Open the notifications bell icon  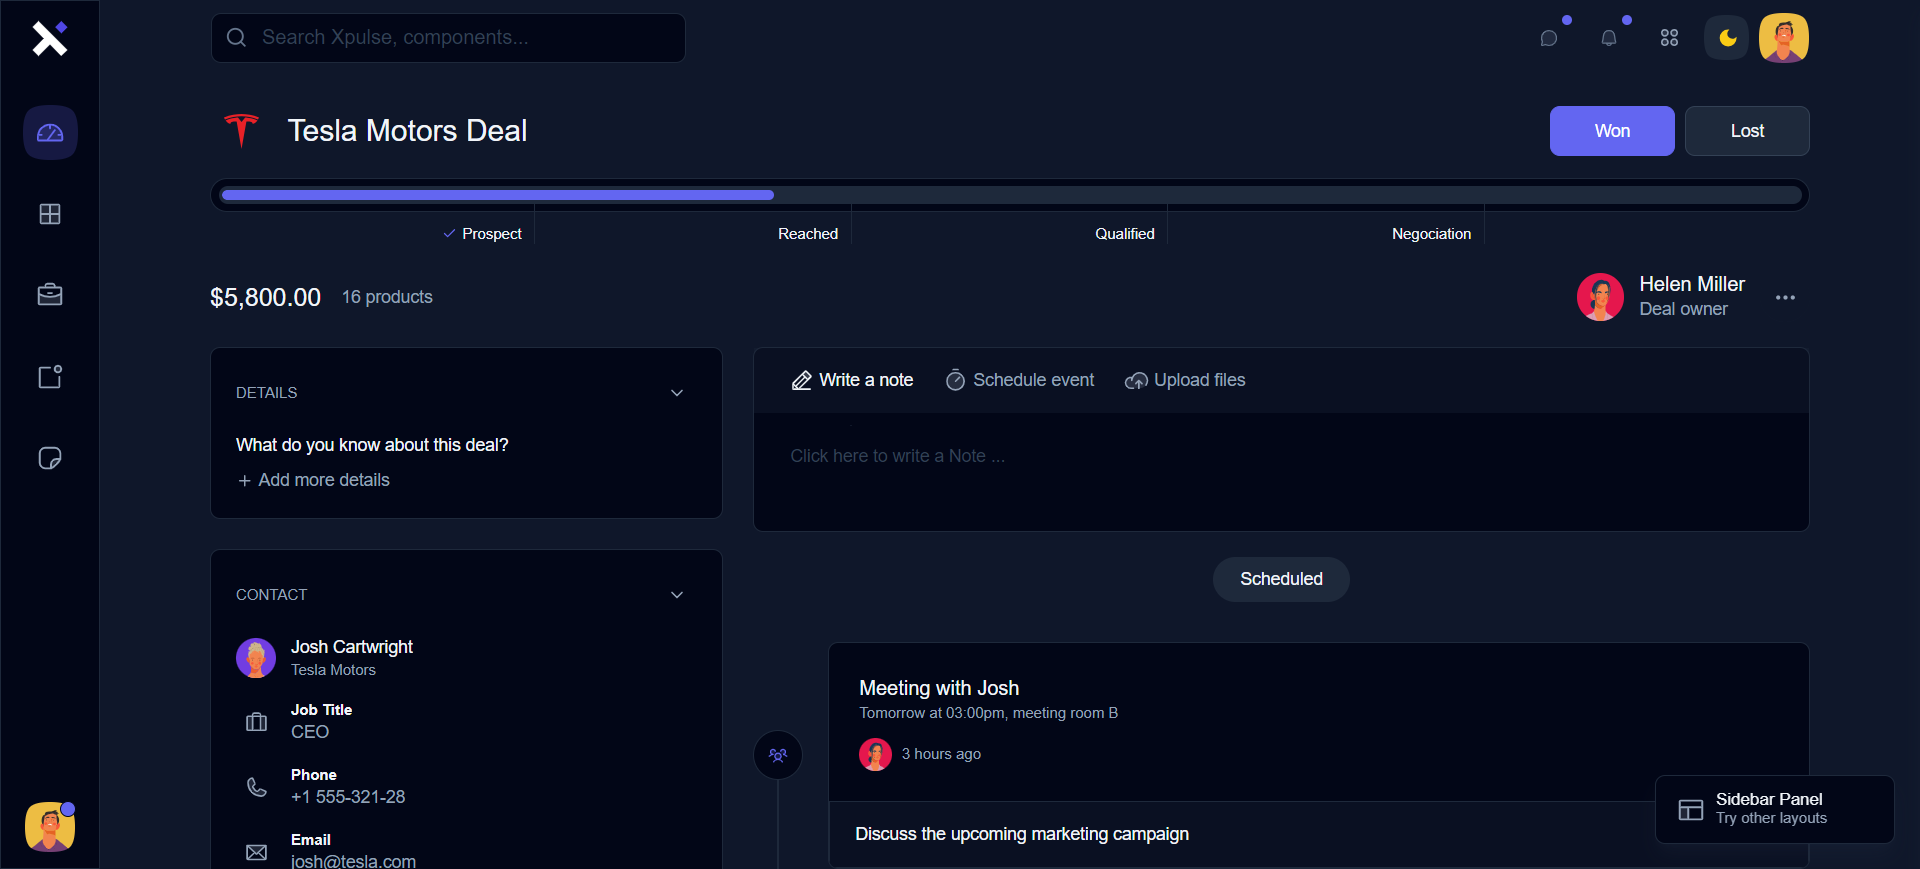click(1609, 38)
